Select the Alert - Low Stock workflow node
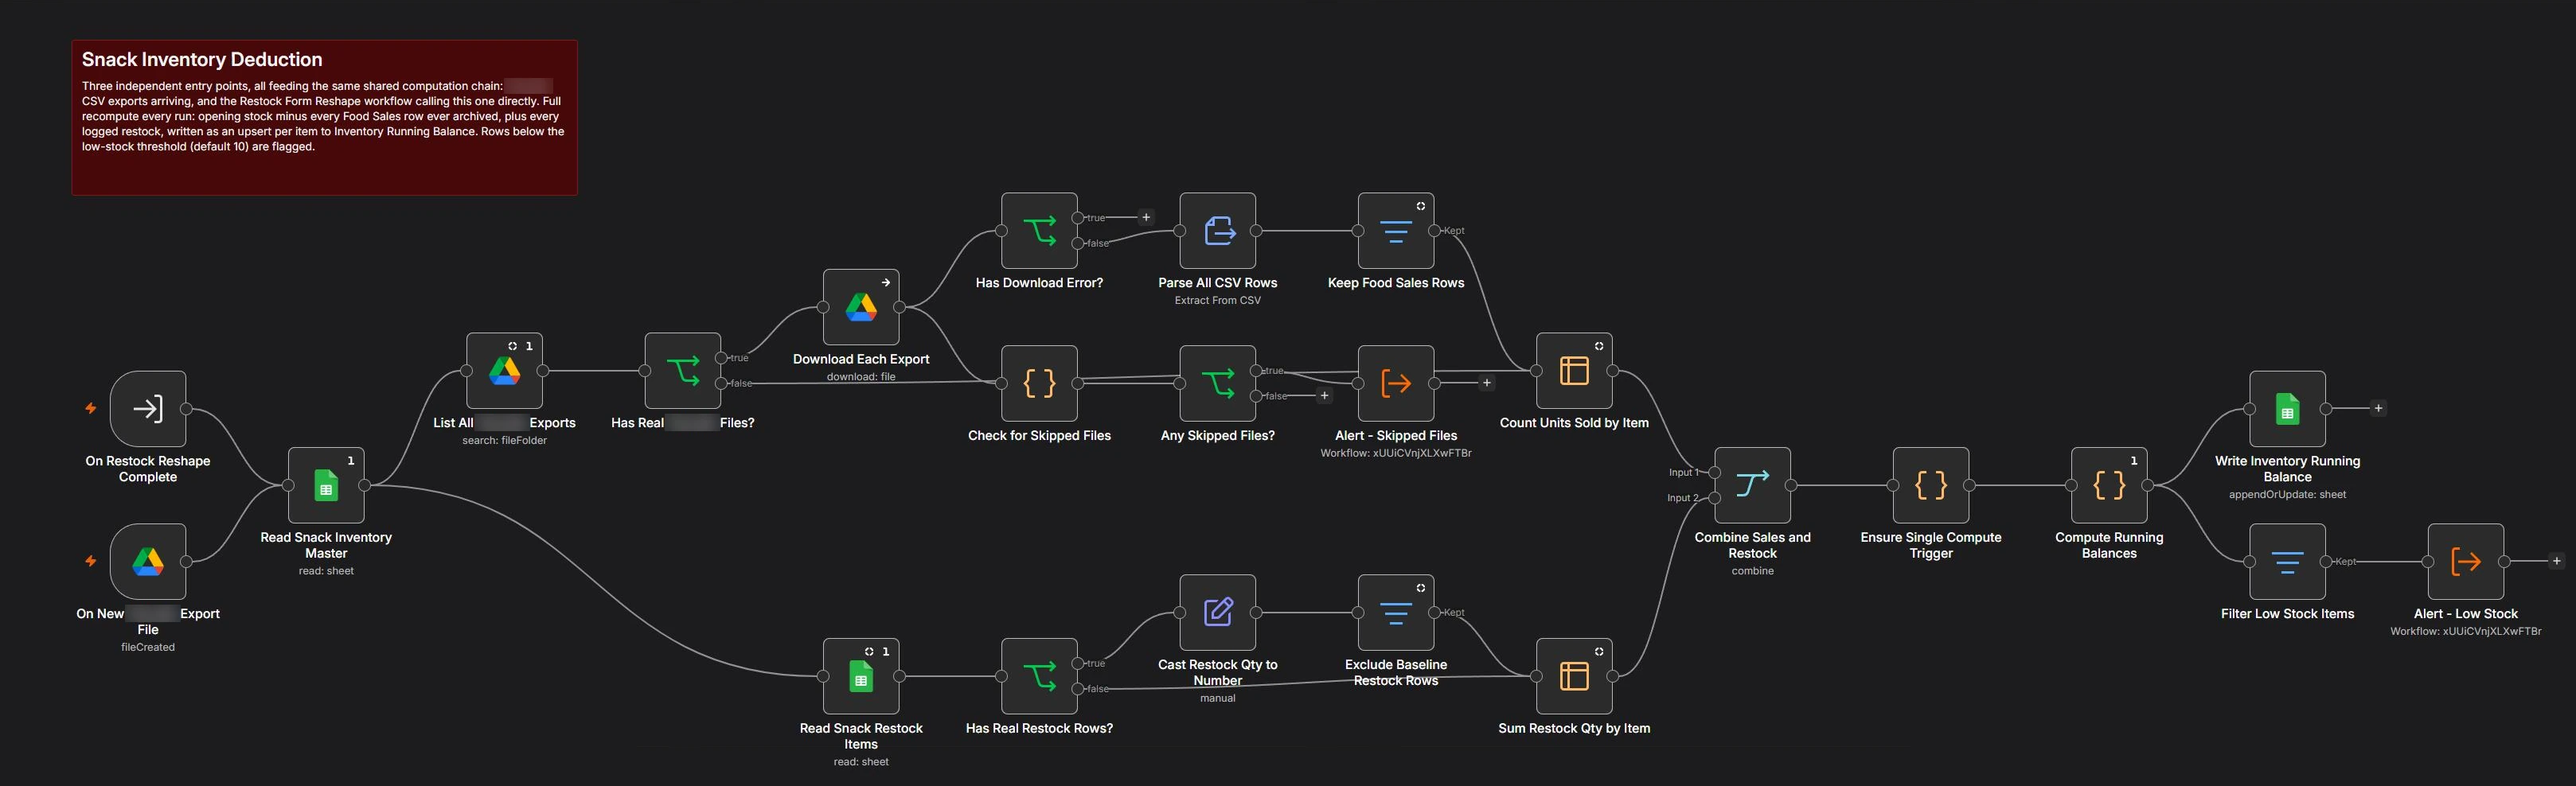This screenshot has height=786, width=2576. (2466, 562)
